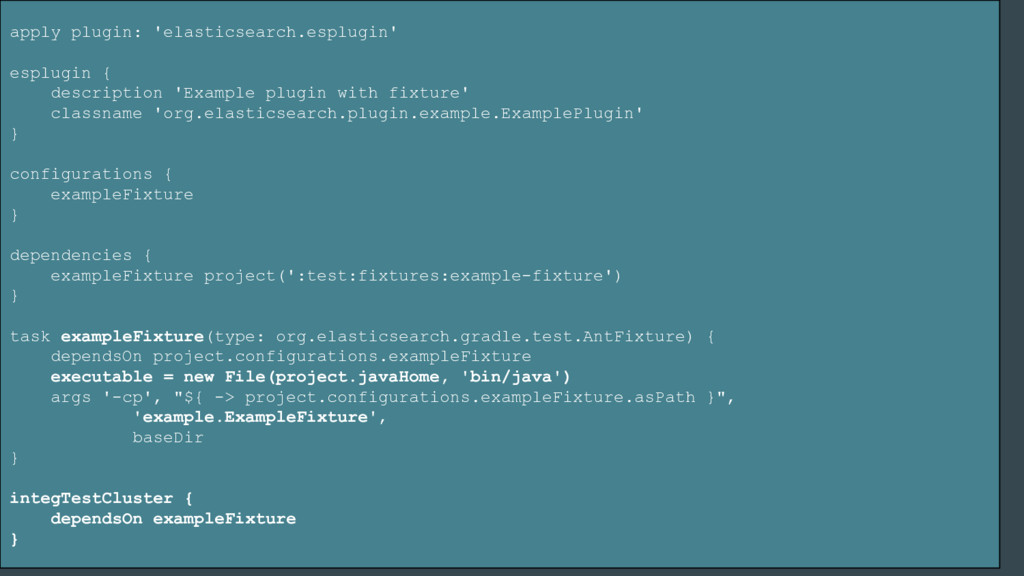
Task: Click the 'baseDir' argument
Action: 167,437
